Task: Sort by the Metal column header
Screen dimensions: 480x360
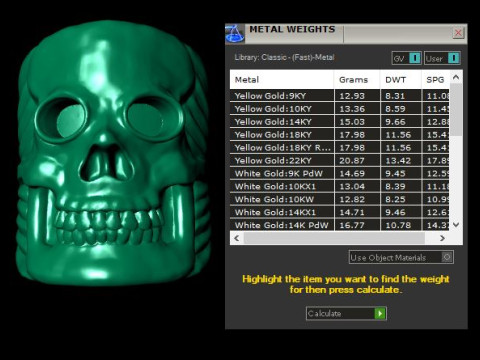Action: (282, 80)
